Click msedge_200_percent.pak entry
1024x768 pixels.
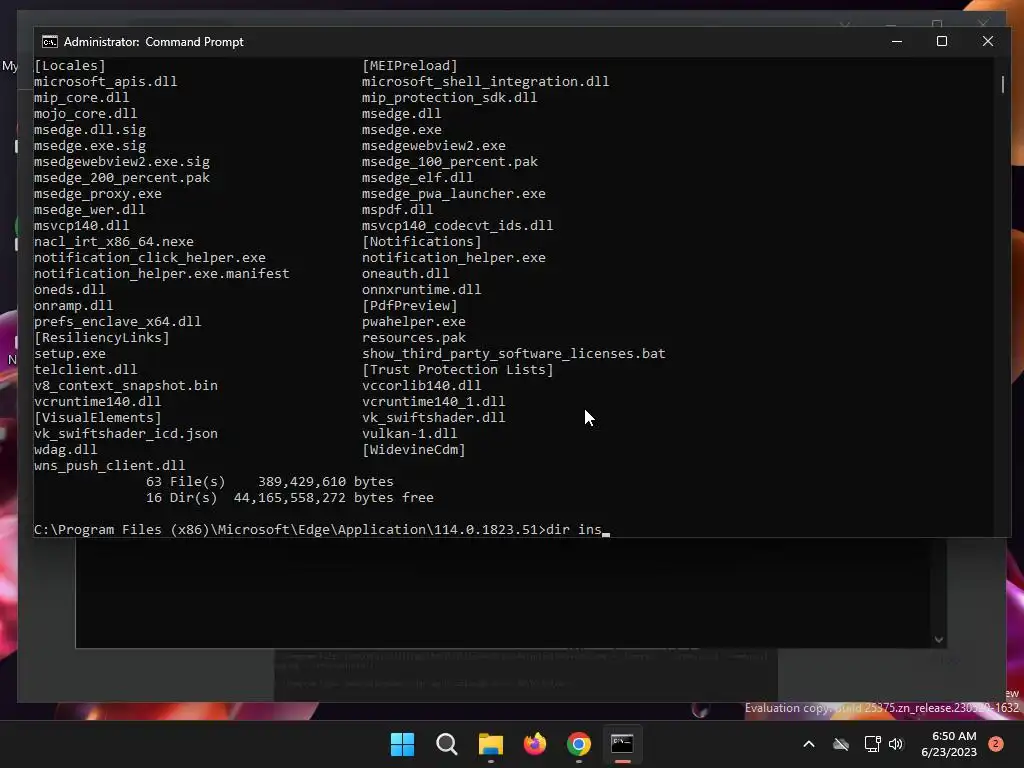[122, 178]
